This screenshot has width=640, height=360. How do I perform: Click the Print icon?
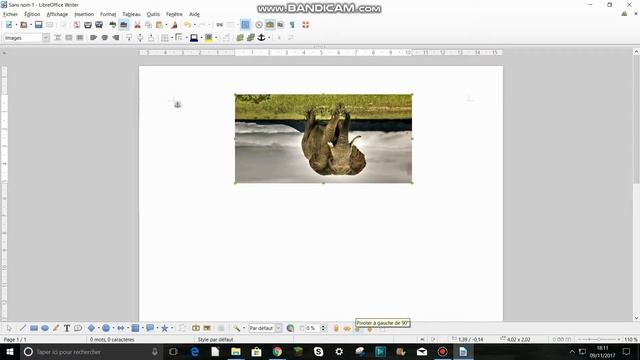click(x=87, y=25)
